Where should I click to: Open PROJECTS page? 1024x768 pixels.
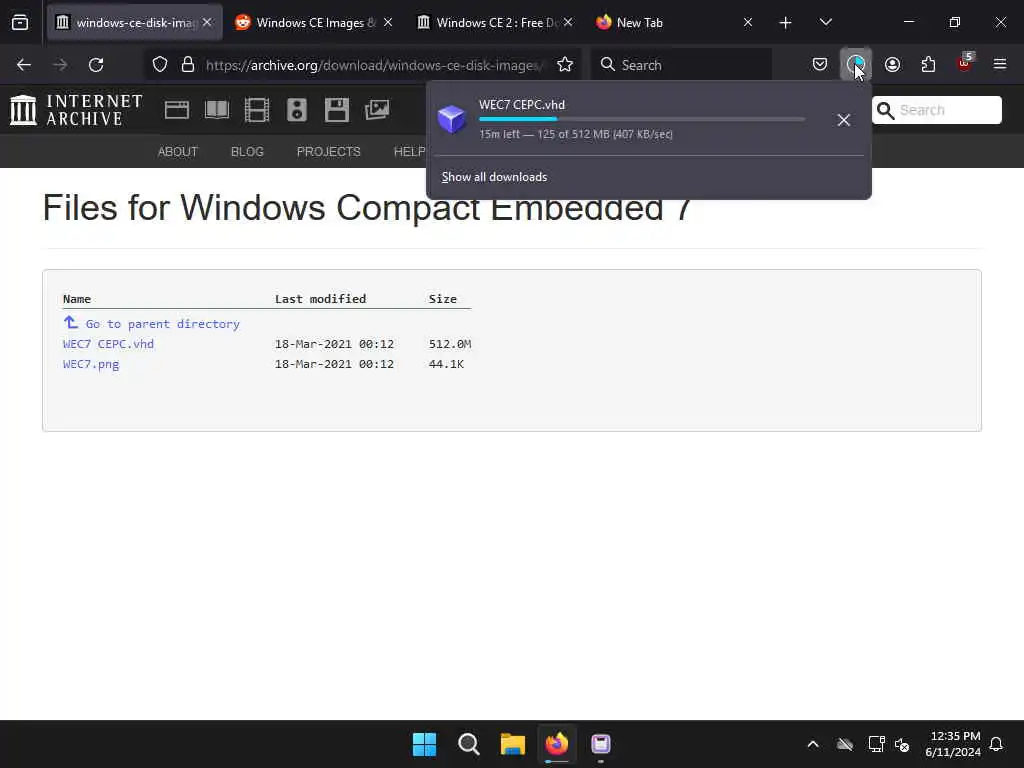(328, 152)
